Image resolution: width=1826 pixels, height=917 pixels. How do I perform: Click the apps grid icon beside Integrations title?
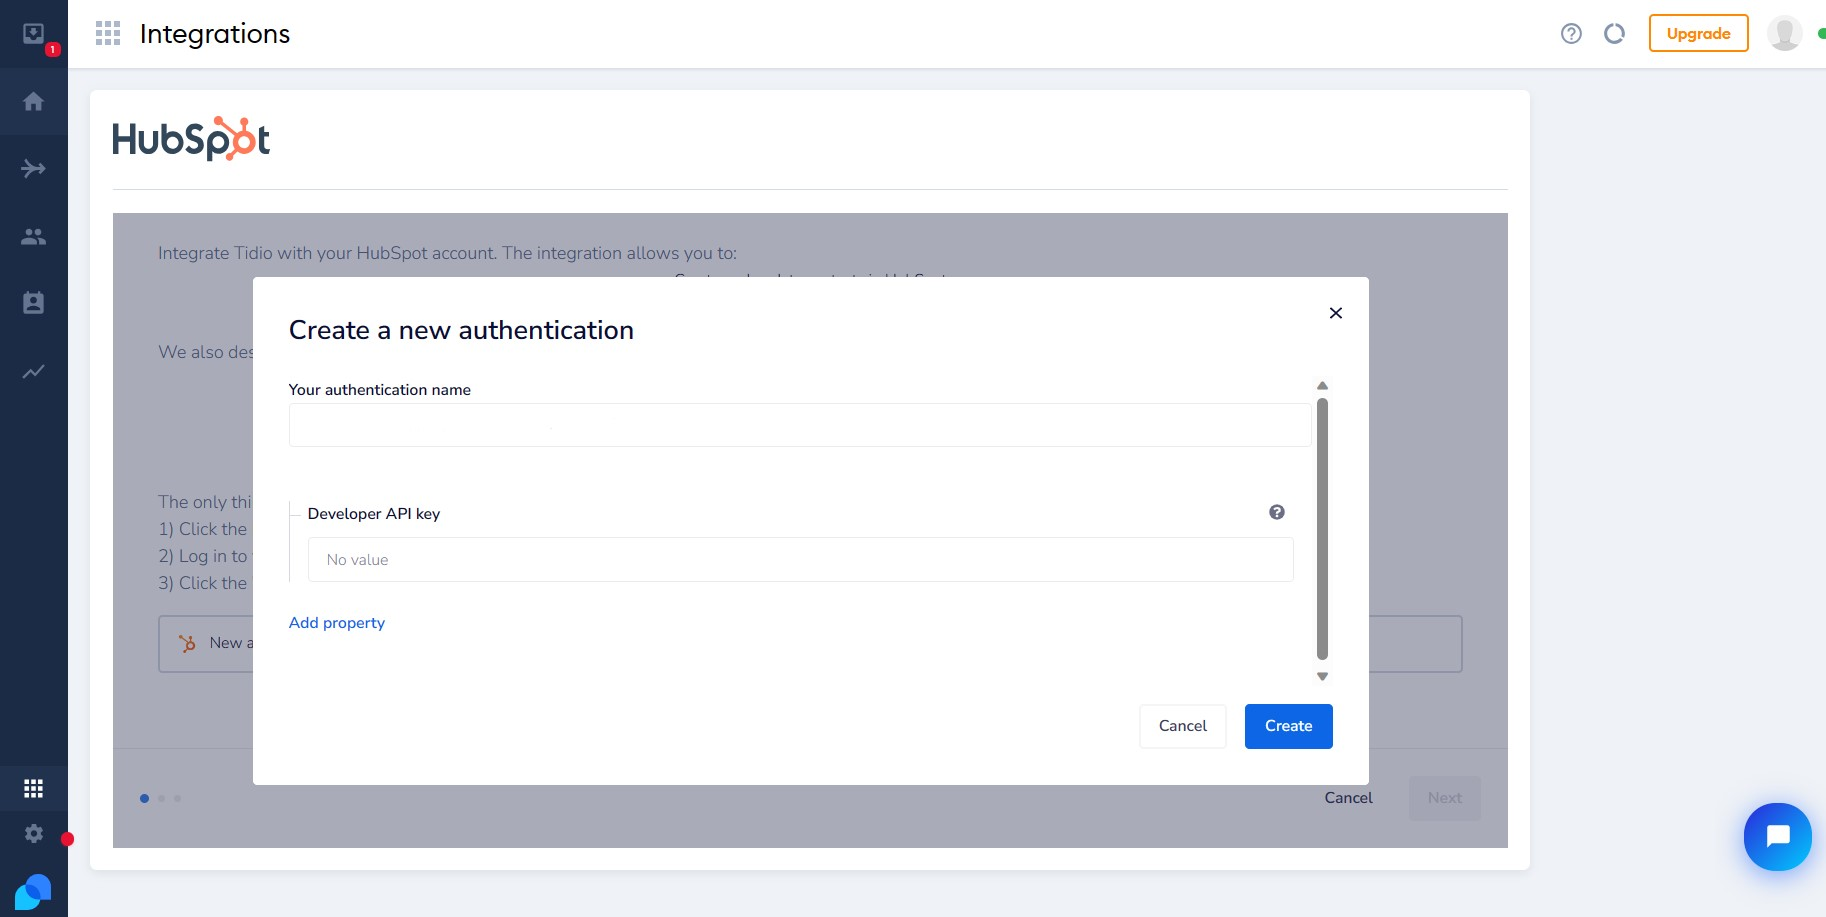point(108,34)
